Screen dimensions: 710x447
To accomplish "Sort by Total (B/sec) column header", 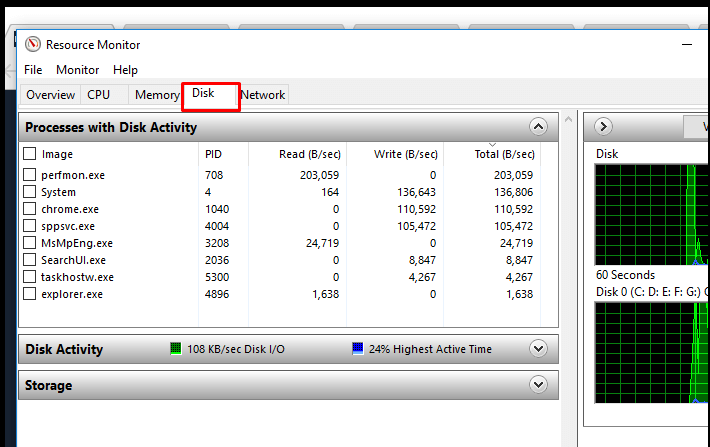I will pyautogui.click(x=504, y=154).
